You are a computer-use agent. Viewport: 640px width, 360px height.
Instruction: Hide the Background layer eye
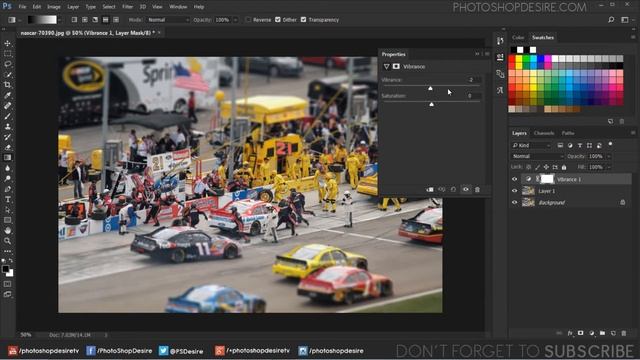514,202
